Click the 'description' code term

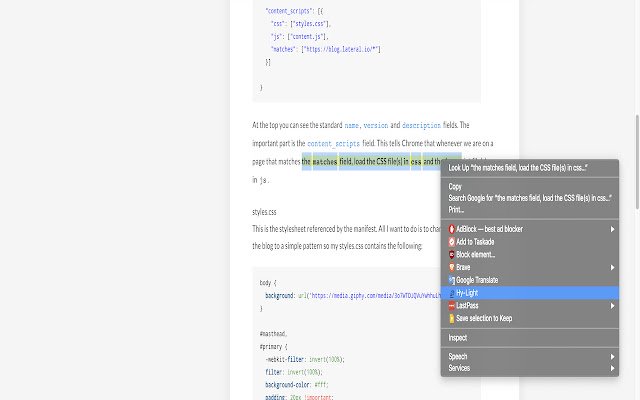click(421, 125)
